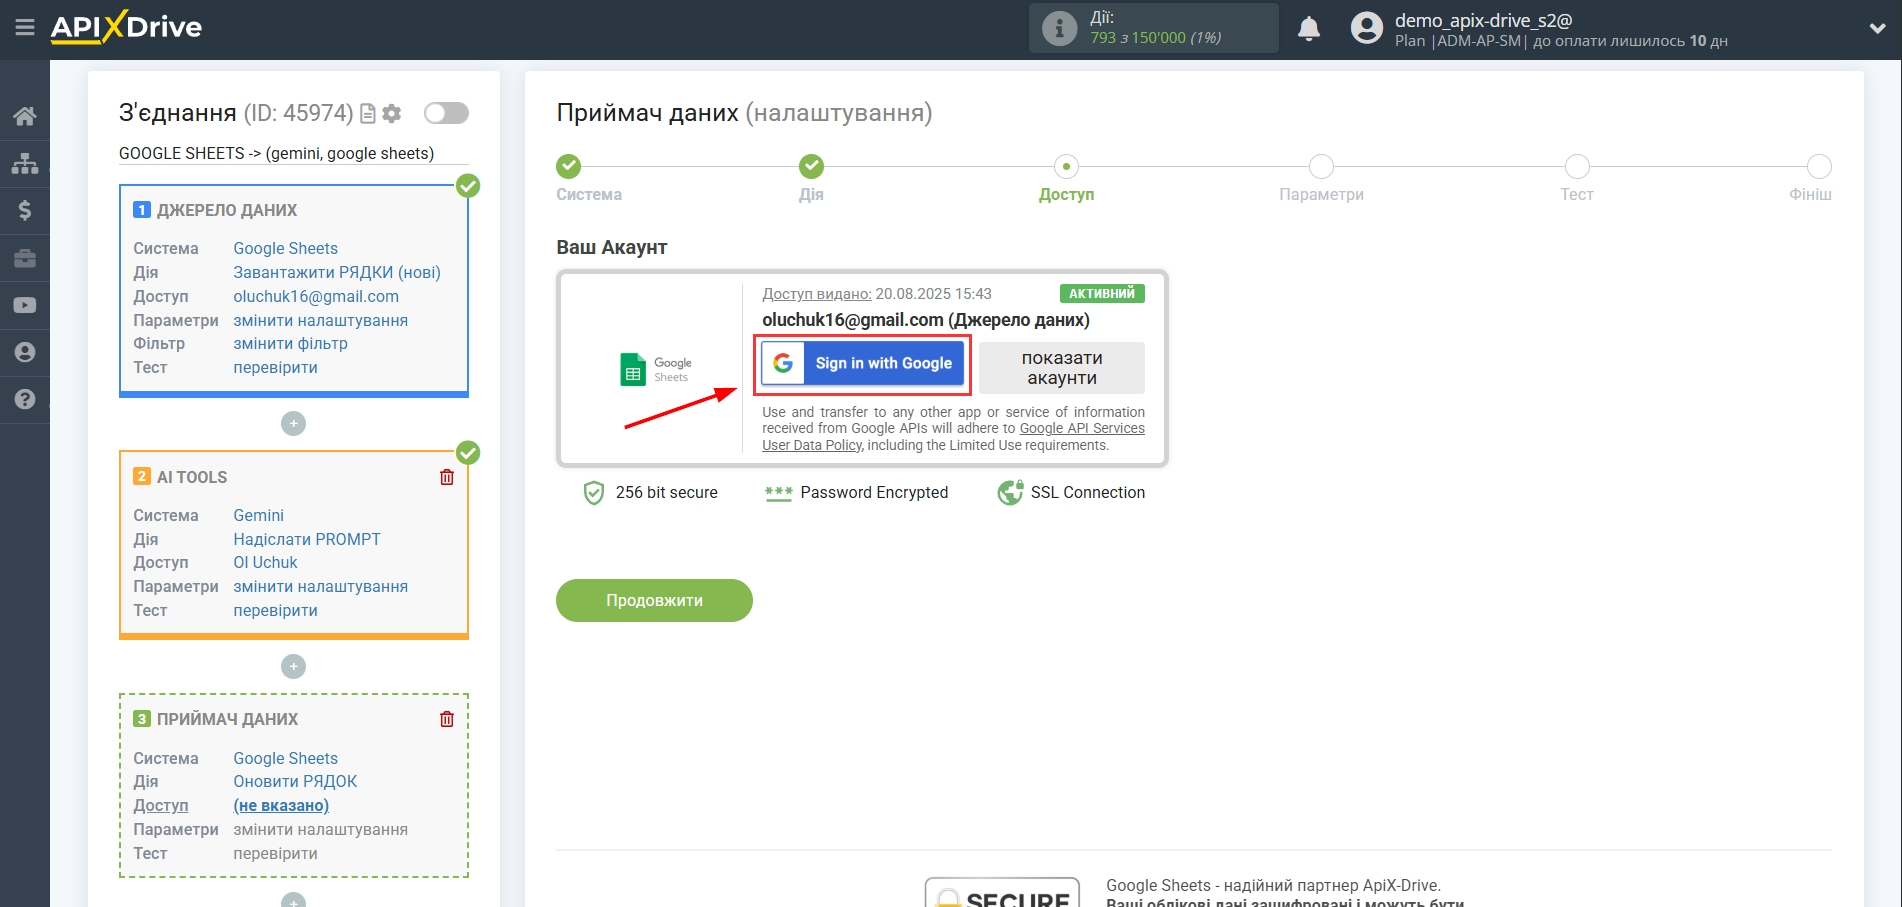Open Оновити РЯДОК action link
This screenshot has width=1902, height=907.
pyautogui.click(x=295, y=781)
